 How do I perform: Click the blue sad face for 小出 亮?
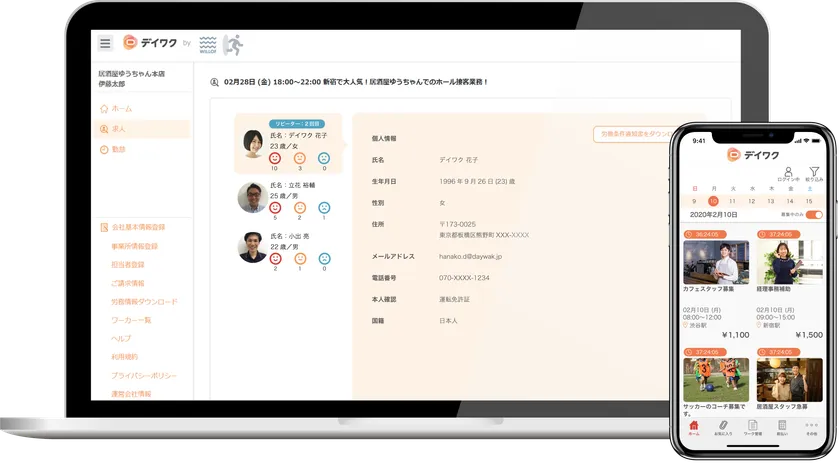(325, 259)
